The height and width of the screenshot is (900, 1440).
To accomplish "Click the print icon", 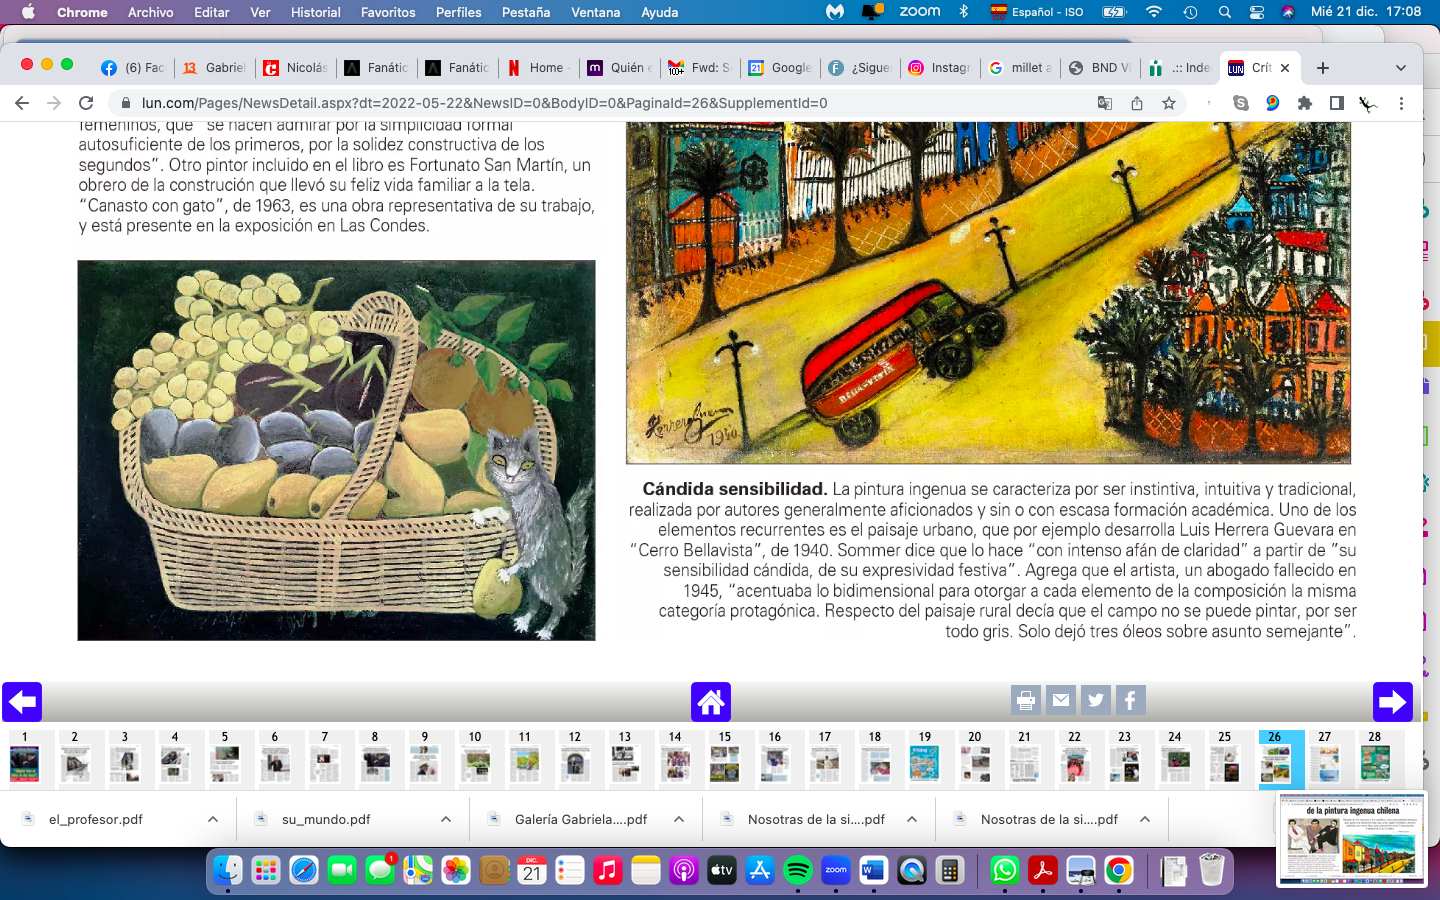I will click(x=1025, y=701).
